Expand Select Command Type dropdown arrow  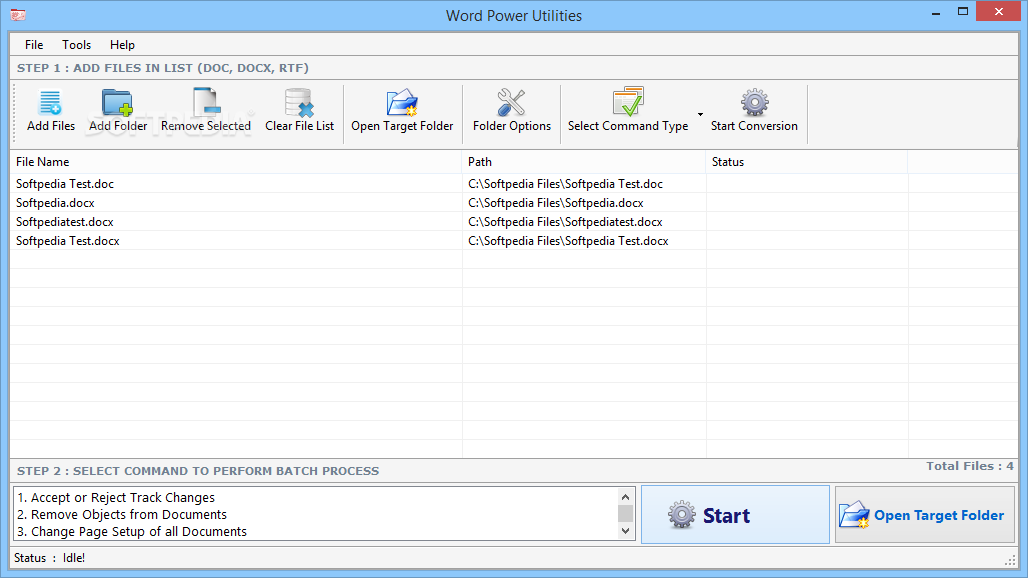pyautogui.click(x=700, y=114)
